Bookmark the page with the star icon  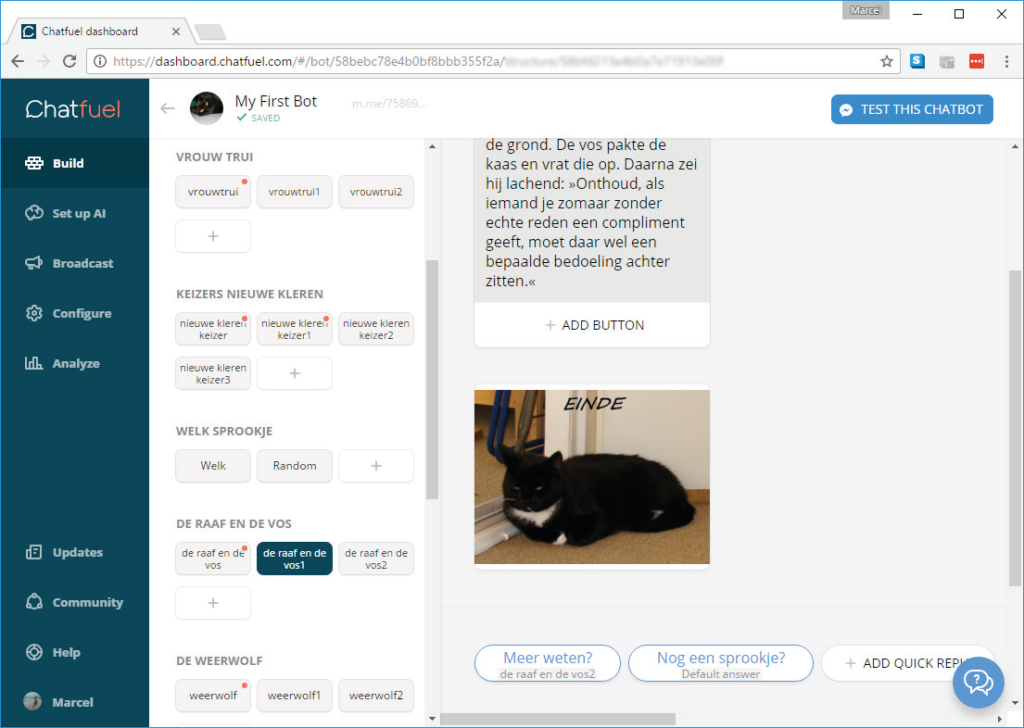[x=886, y=60]
